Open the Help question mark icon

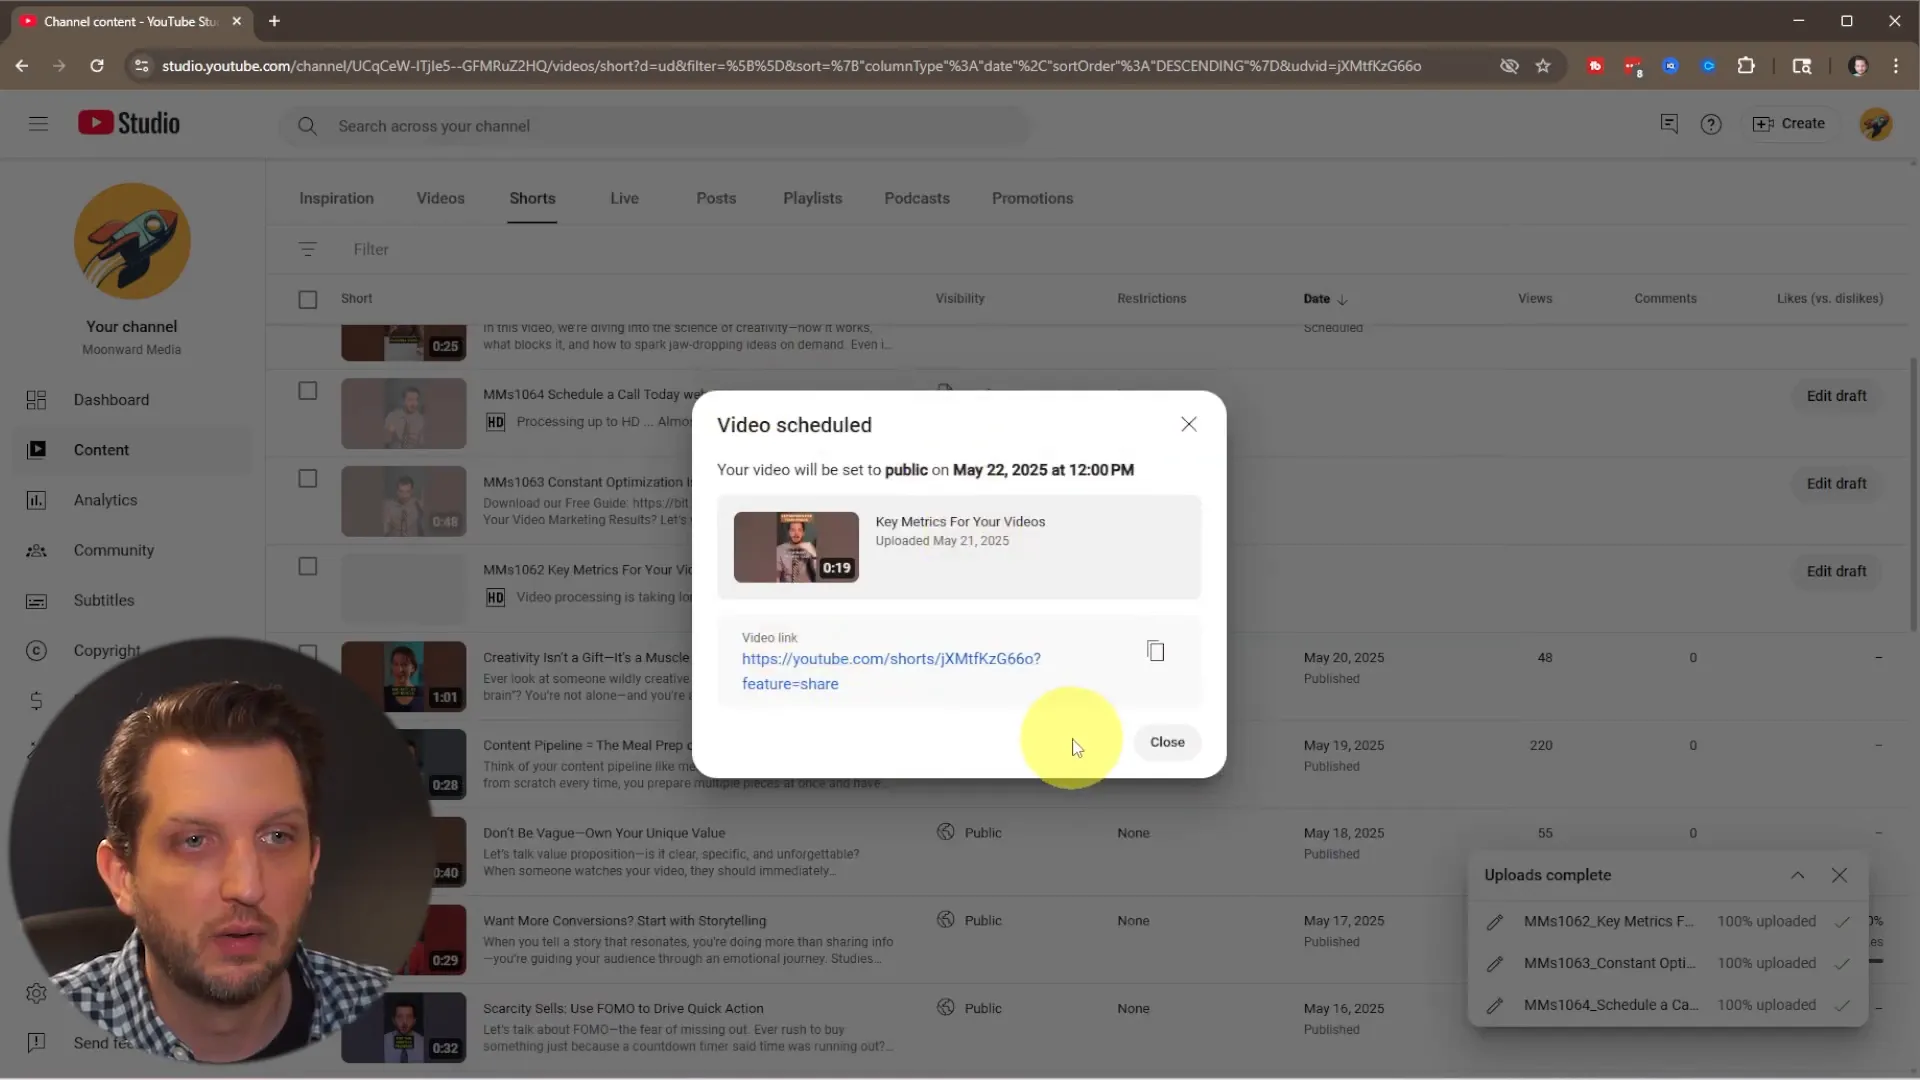coord(1711,124)
